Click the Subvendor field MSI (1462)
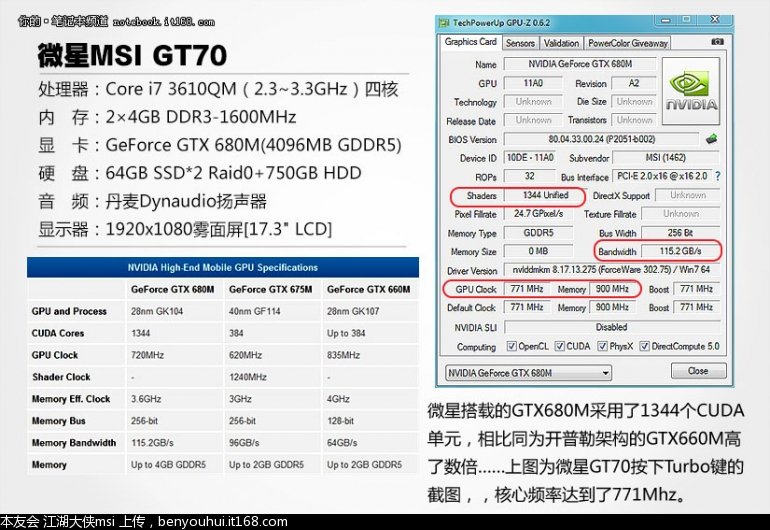Screen dimensions: 770x530 coord(666,158)
